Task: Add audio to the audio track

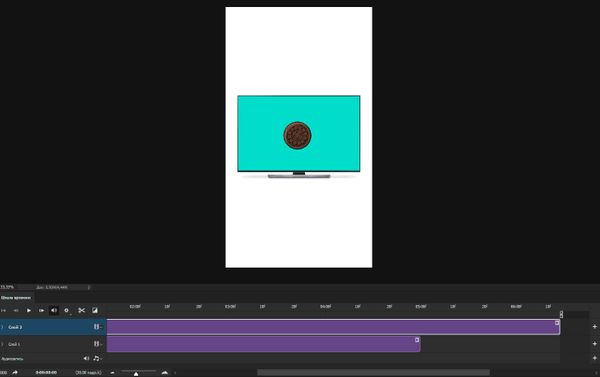Action: pyautogui.click(x=595, y=358)
